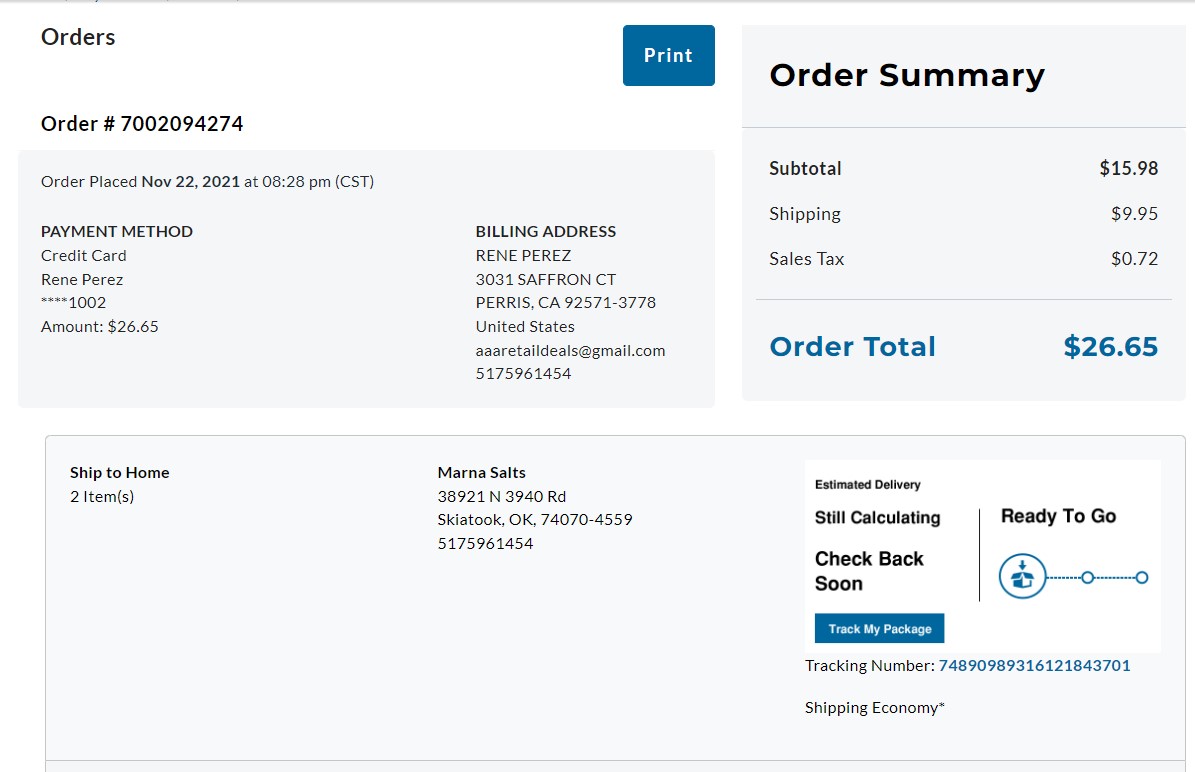Click the PAYMENT METHOD heading
The width and height of the screenshot is (1195, 772).
coord(117,232)
